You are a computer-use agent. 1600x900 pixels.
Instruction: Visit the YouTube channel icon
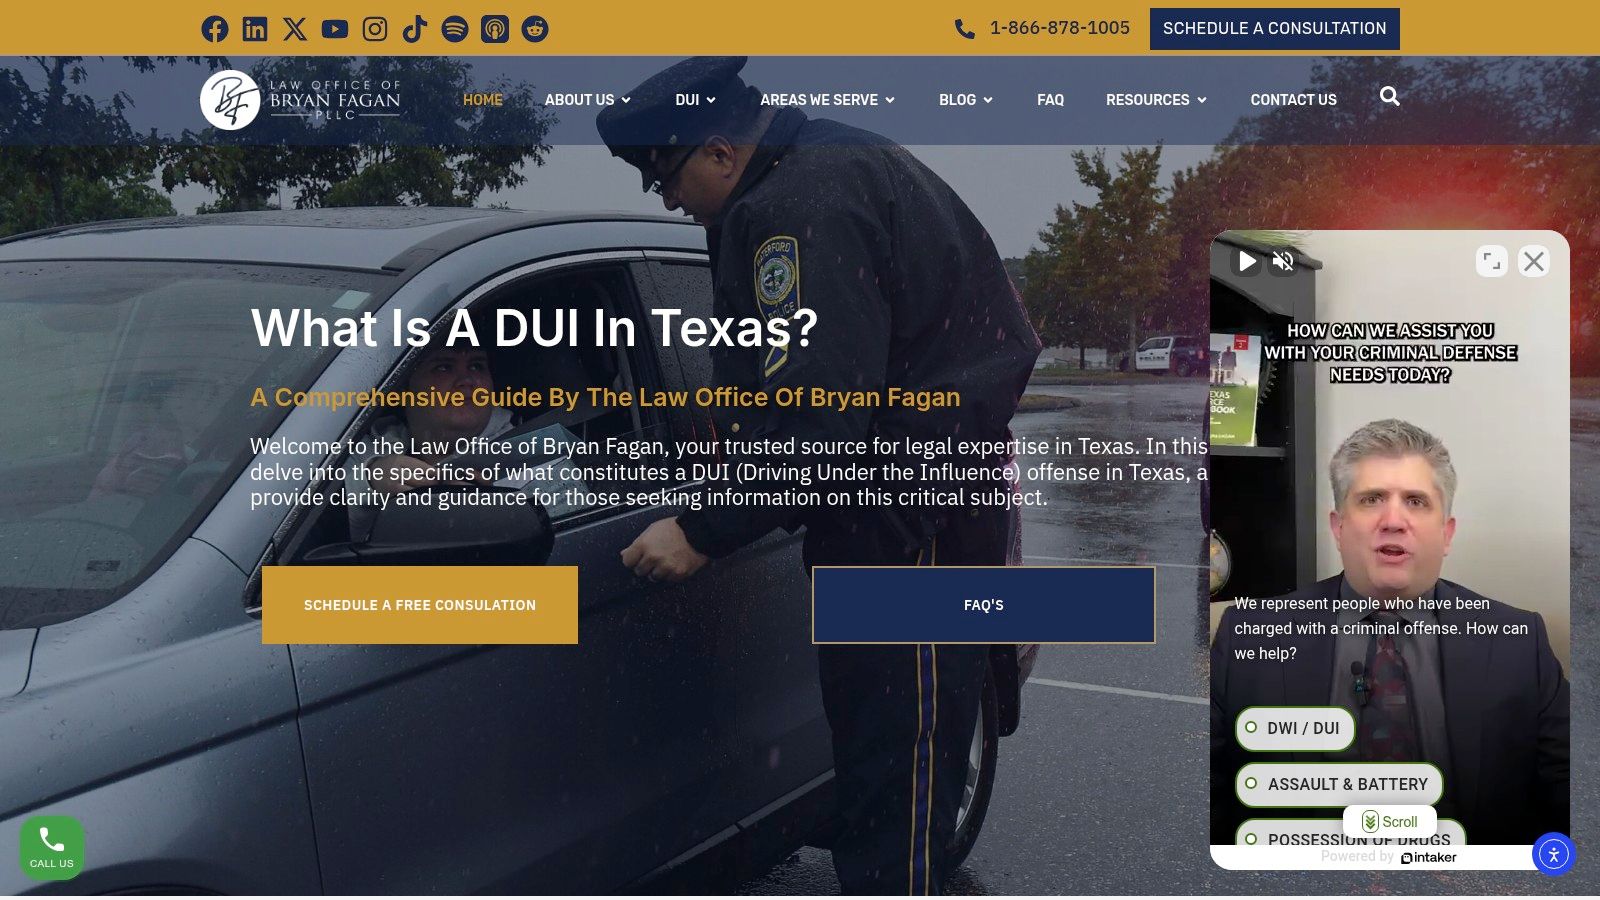click(x=335, y=29)
